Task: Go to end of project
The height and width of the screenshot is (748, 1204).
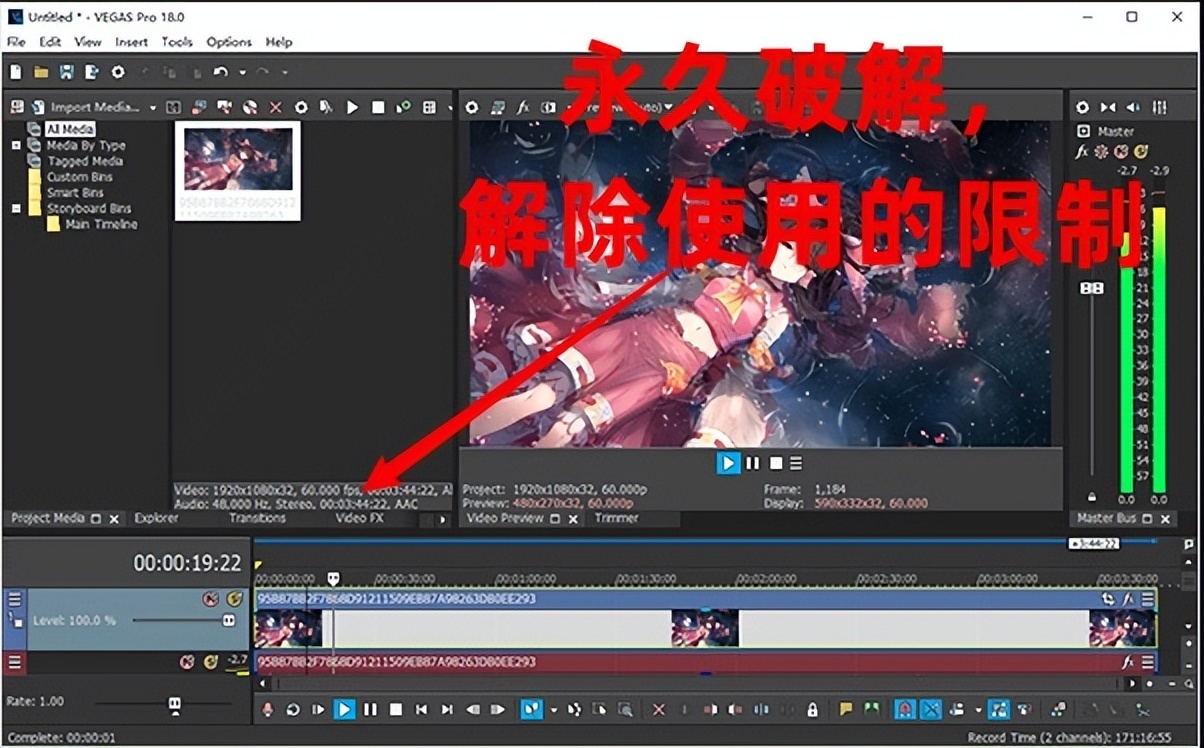Action: 447,709
